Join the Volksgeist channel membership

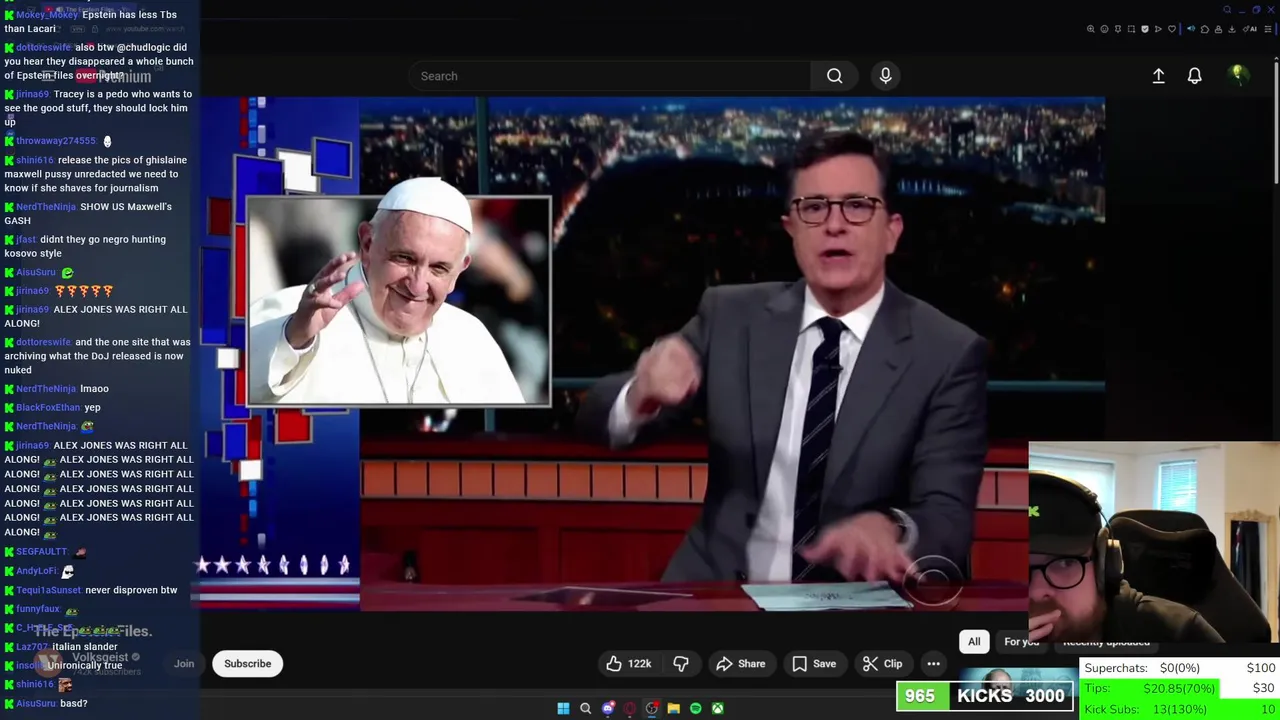coord(184,664)
